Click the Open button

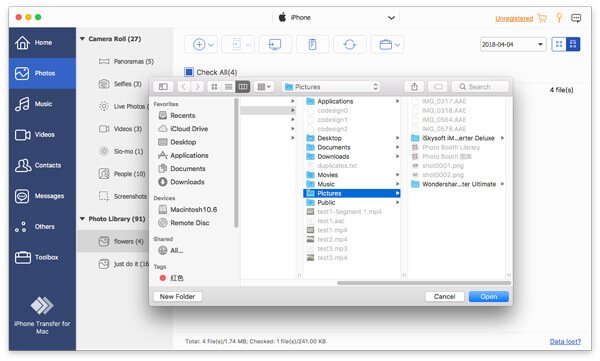pos(489,296)
